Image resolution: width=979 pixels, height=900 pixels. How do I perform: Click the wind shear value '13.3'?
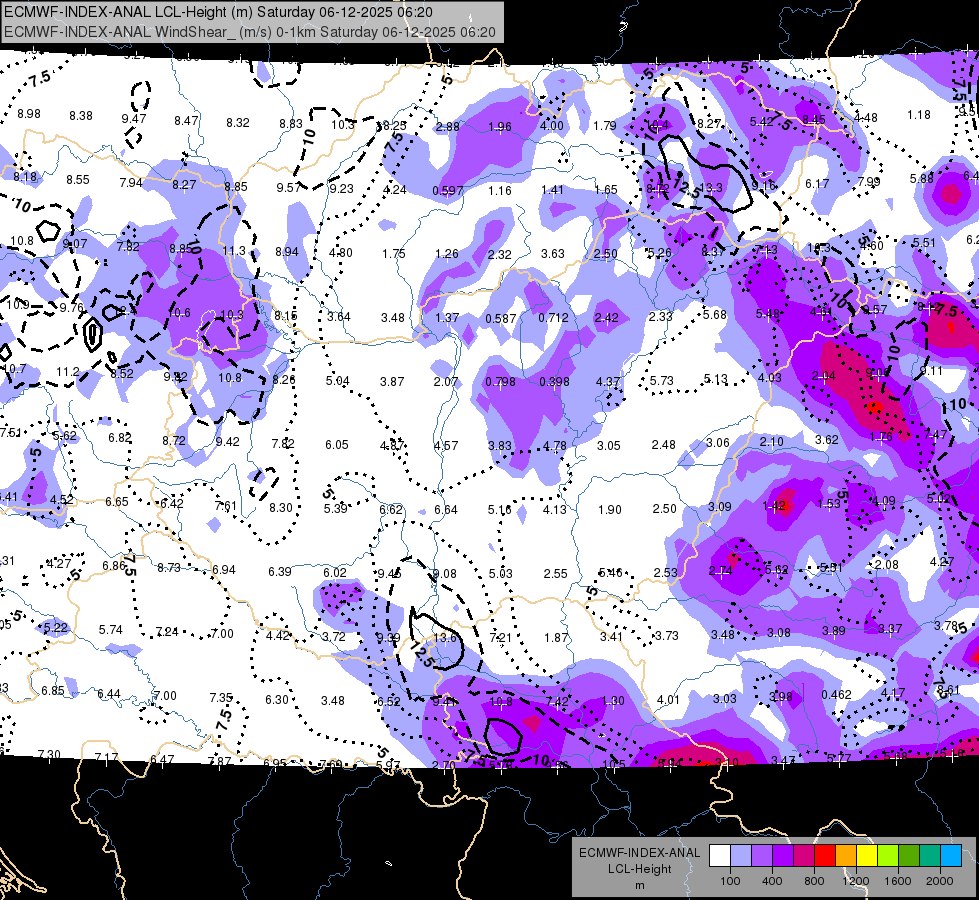coord(712,187)
